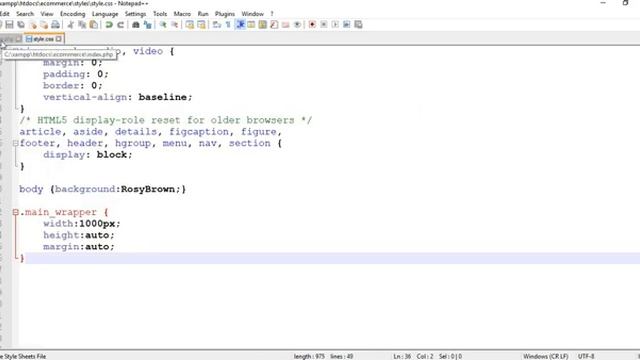This screenshot has height=360, width=640.
Task: Click 'Windows (CR LF)' line ending indicator
Action: point(545,356)
